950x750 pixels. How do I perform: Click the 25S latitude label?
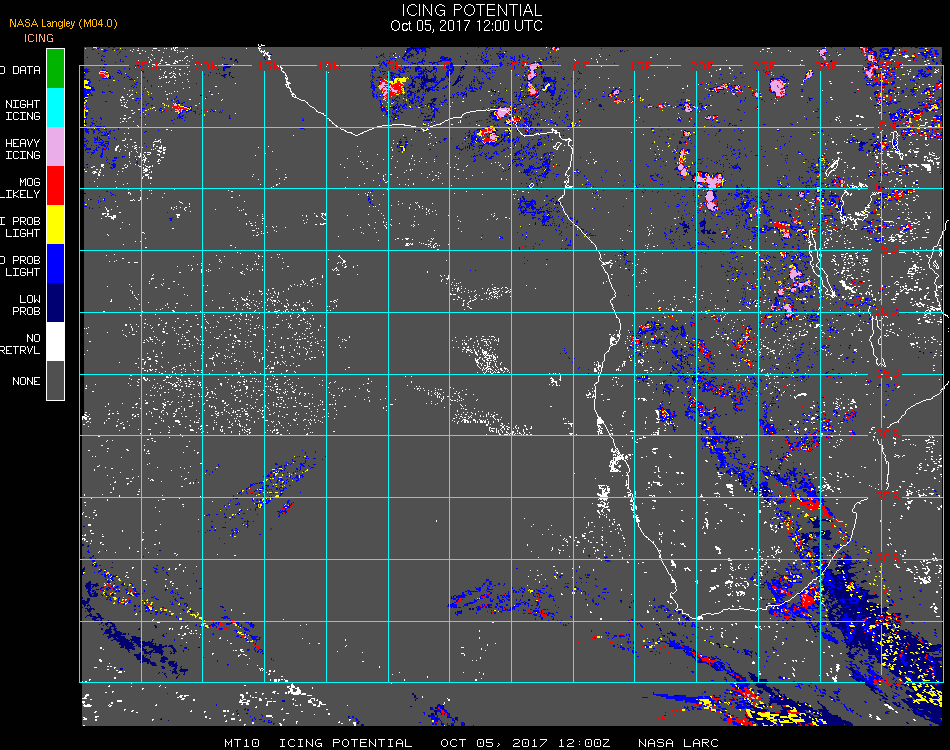click(x=888, y=496)
